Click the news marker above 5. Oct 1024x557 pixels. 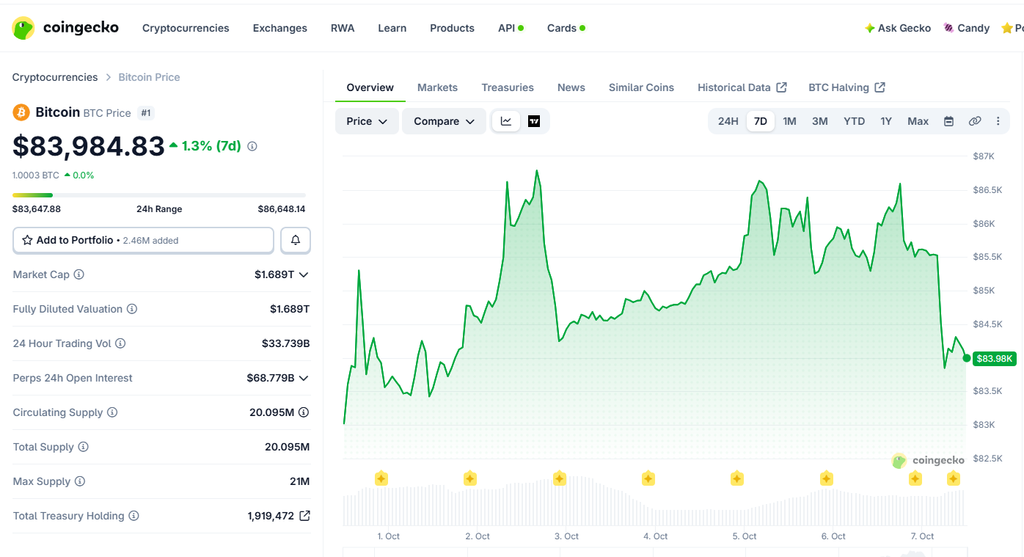[737, 479]
